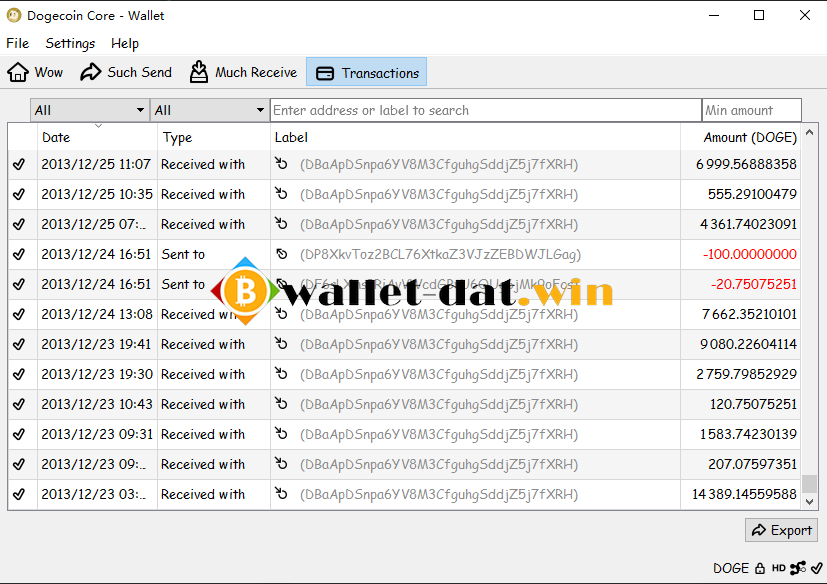Click confirmed checkmark for 2013/12/23 19:30 transaction

[19, 375]
